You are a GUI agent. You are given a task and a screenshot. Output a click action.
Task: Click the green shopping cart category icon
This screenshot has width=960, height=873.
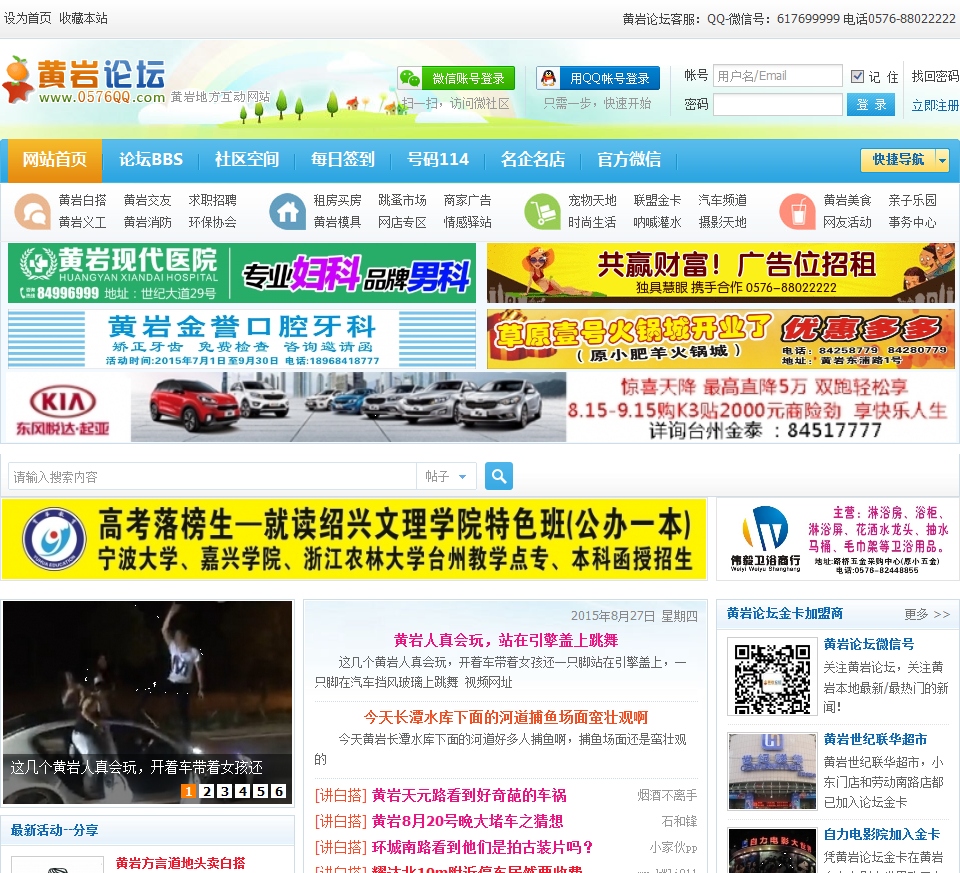pos(542,211)
